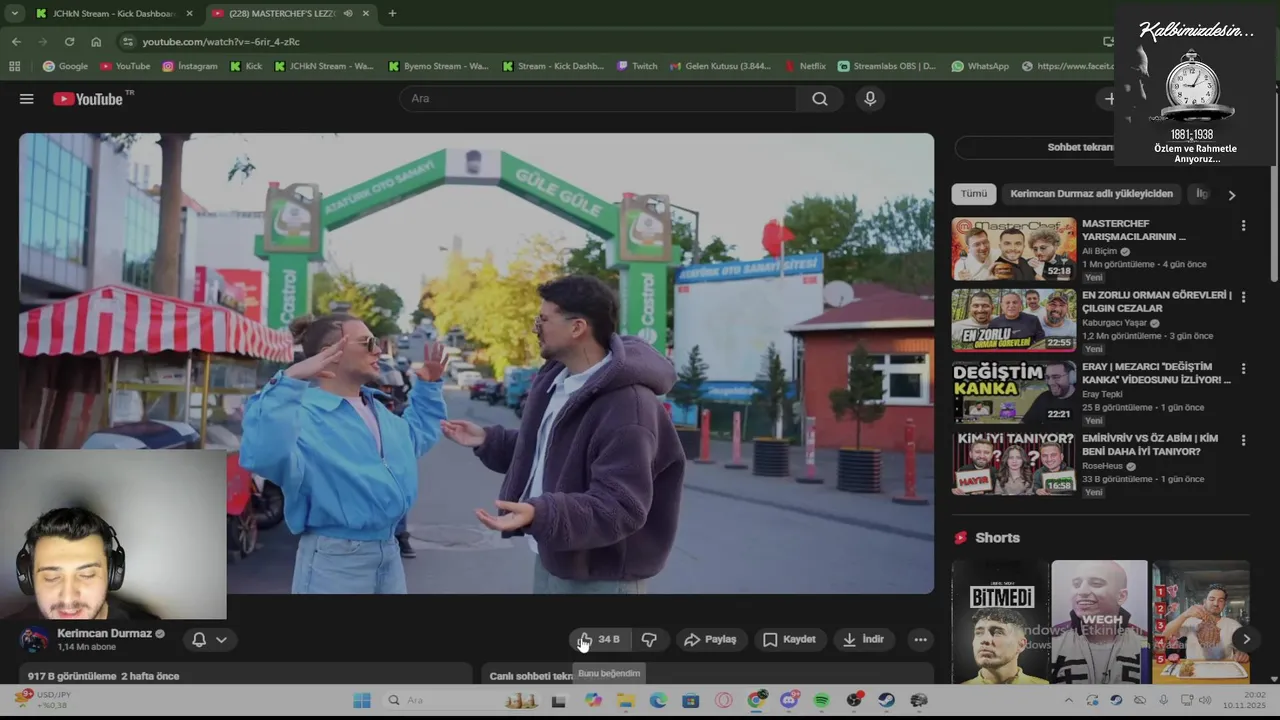Open the Twitch bookmark
Image resolution: width=1280 pixels, height=720 pixels.
click(x=637, y=66)
